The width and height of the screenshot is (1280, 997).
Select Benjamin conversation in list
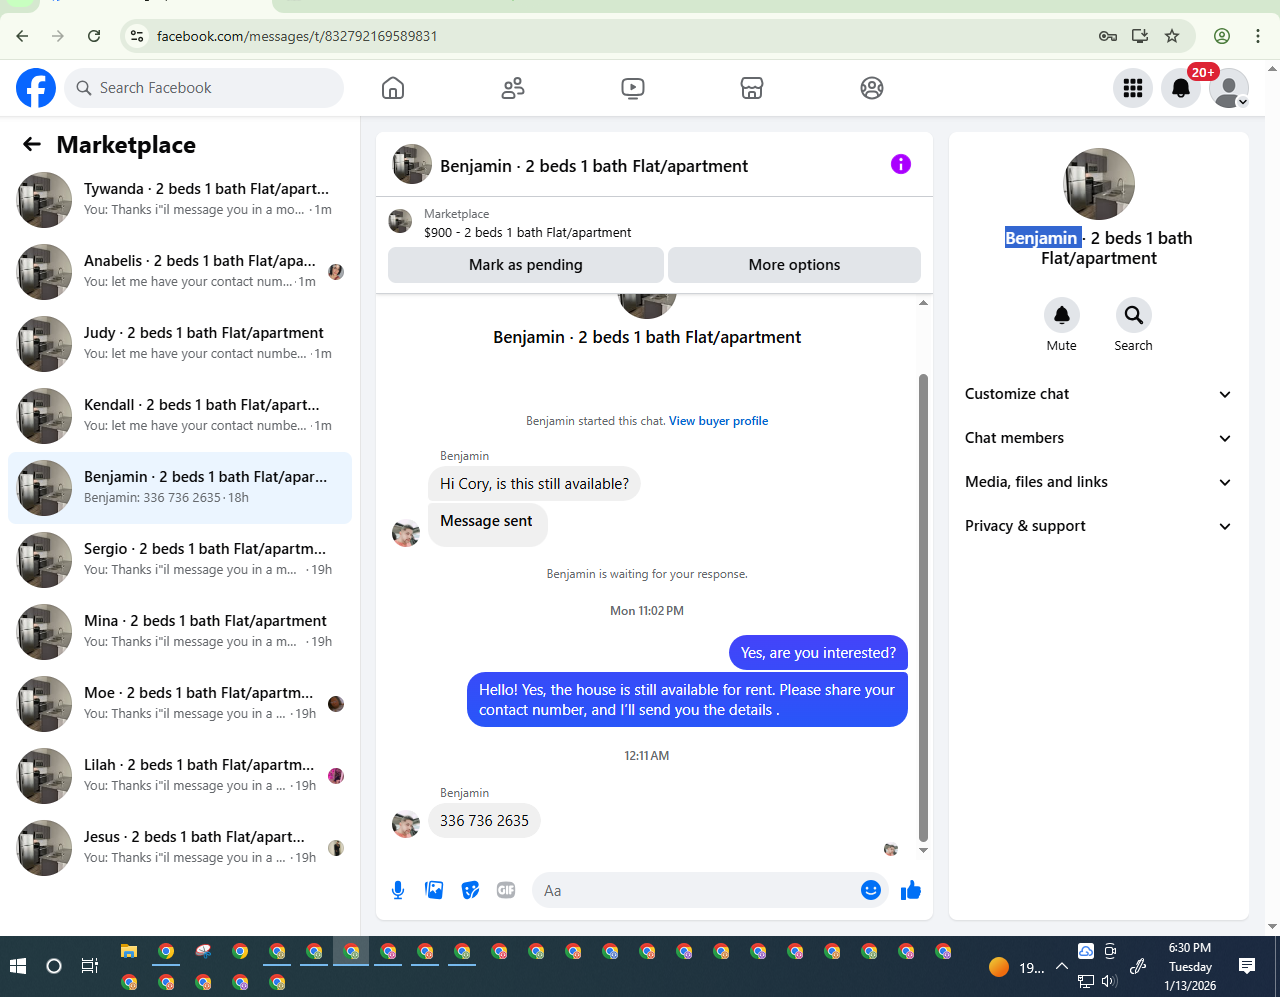(180, 488)
